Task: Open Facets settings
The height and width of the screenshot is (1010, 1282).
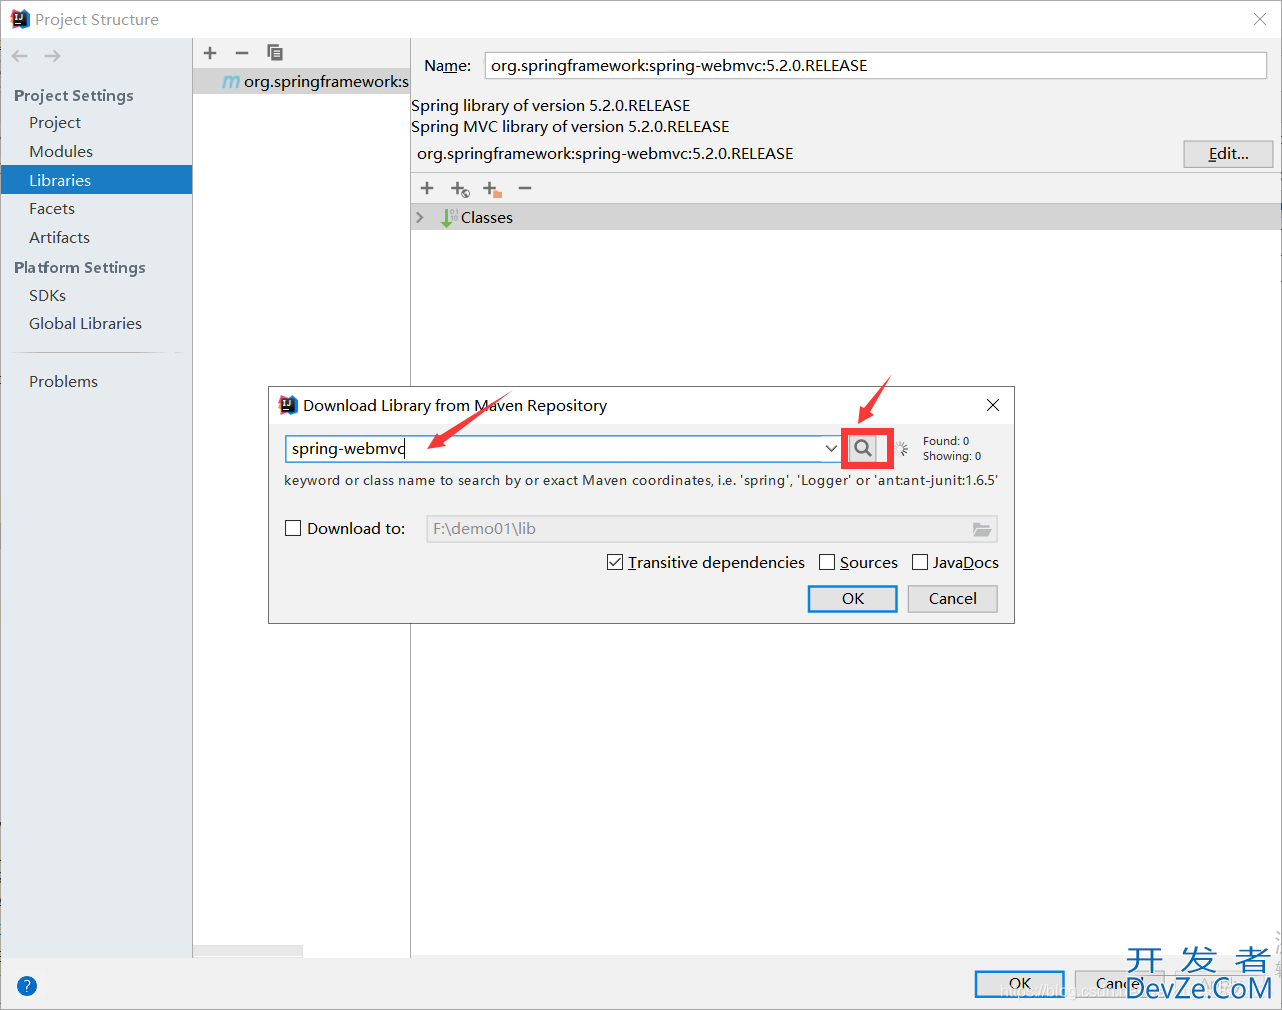Action: [x=52, y=208]
